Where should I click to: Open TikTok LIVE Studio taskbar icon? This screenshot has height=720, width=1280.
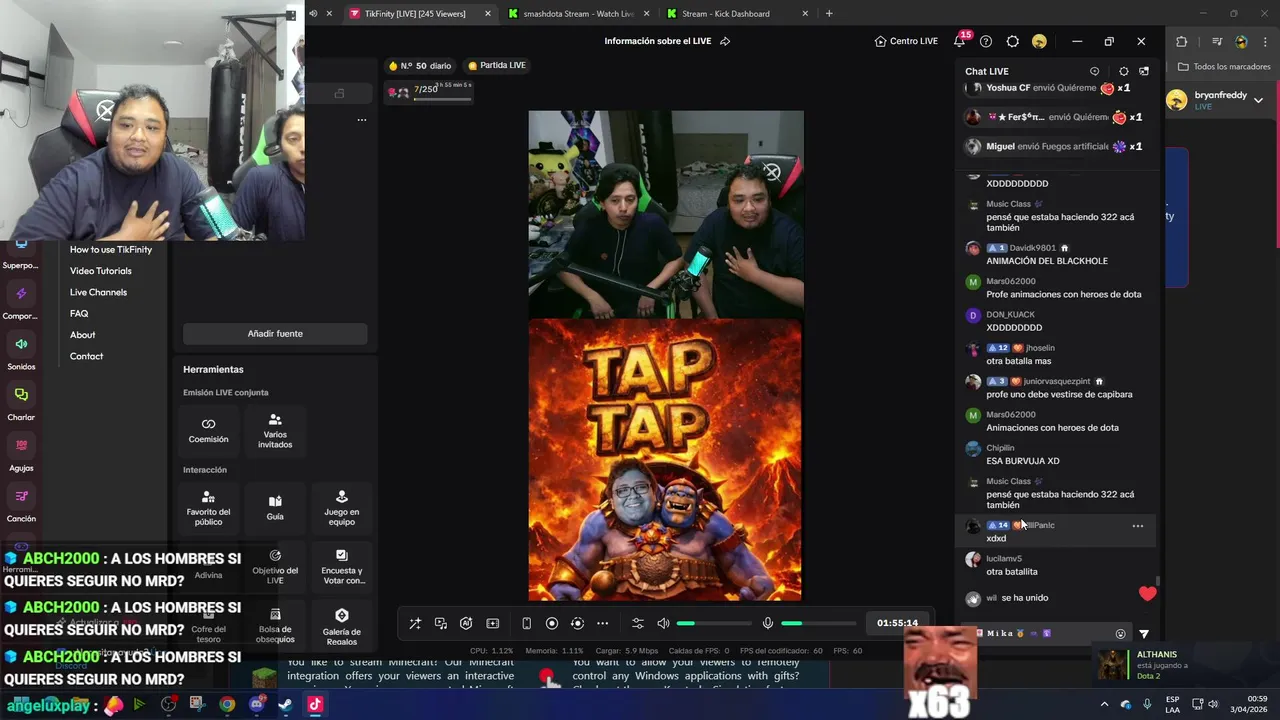315,704
